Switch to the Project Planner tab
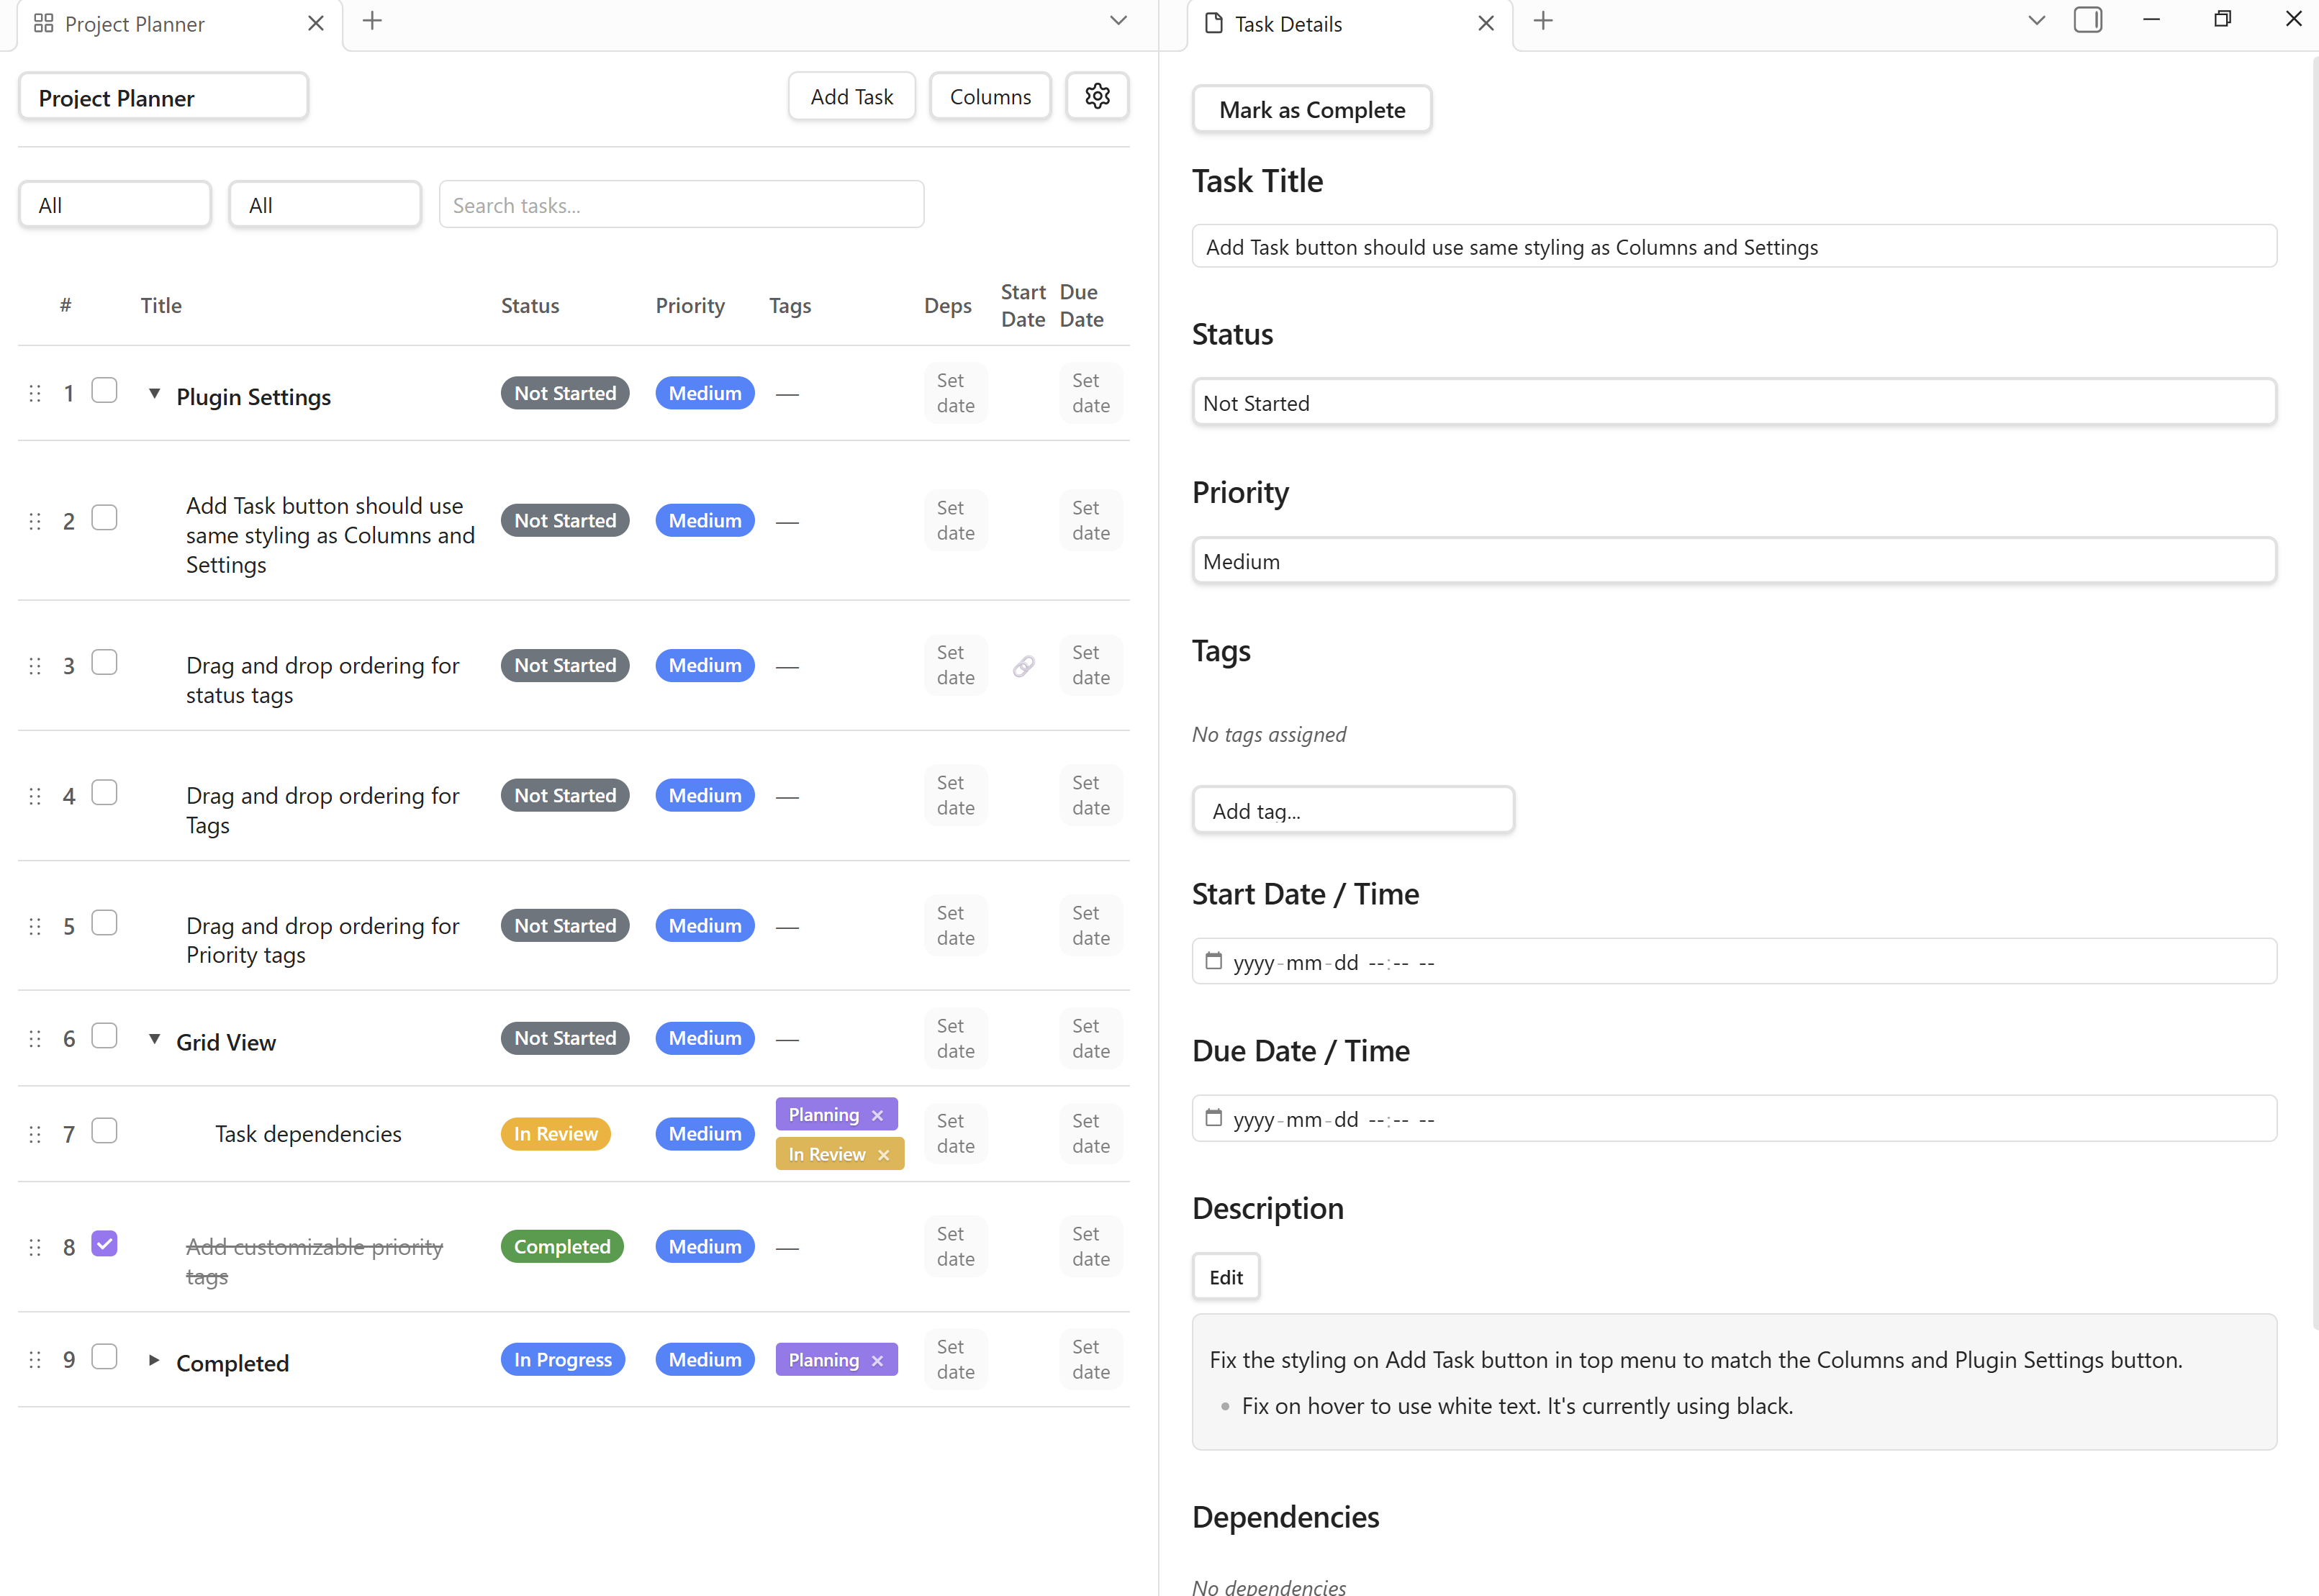Screen dimensions: 2319x1596 click(135, 24)
